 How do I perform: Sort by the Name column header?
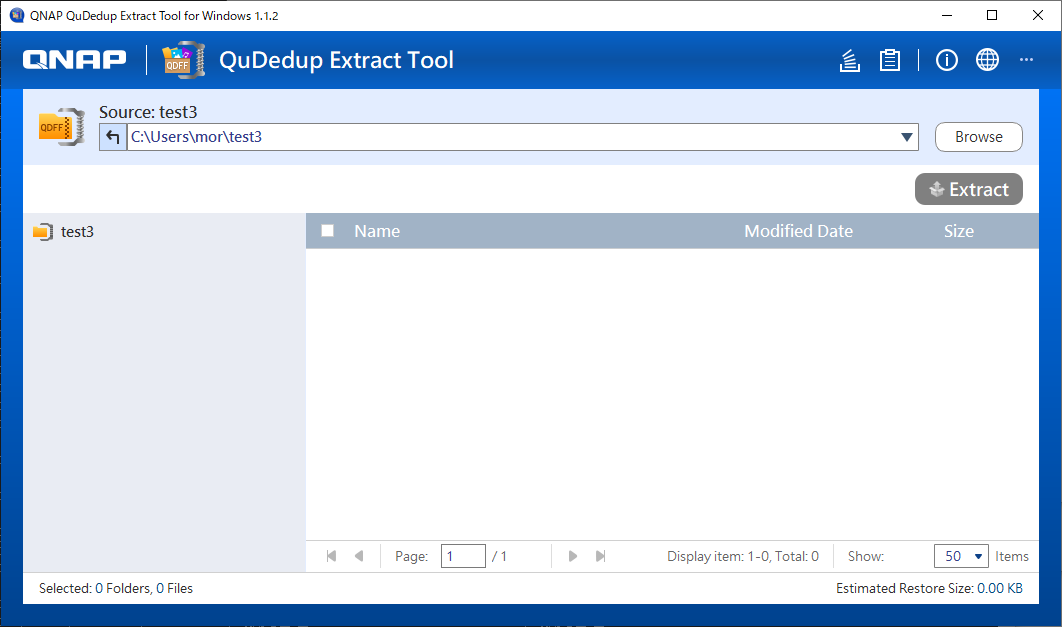click(377, 232)
